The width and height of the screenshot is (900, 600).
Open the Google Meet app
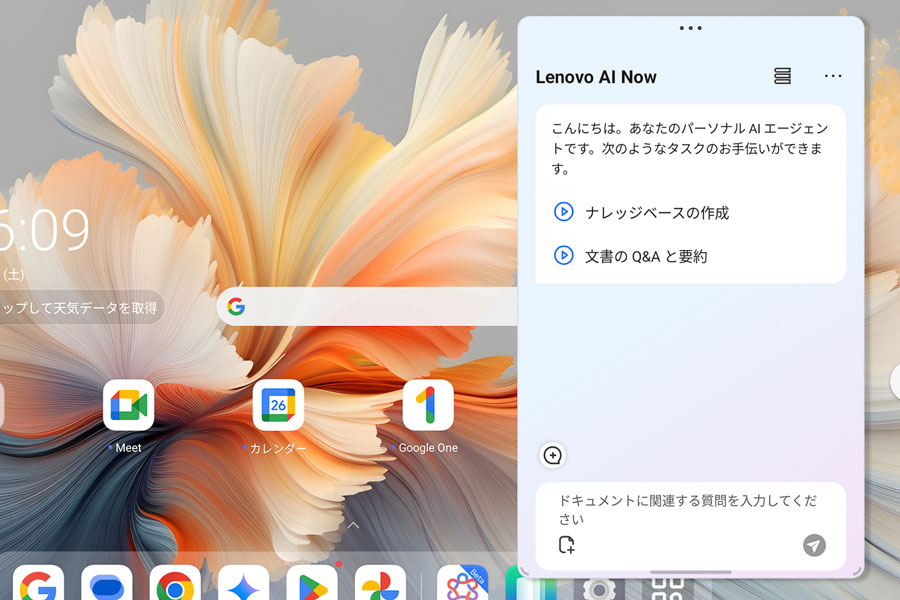click(129, 405)
